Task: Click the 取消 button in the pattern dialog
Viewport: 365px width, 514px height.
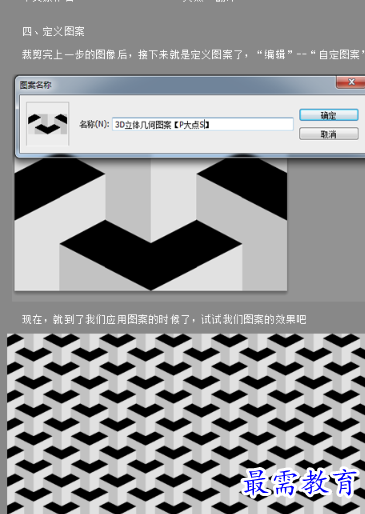Action: (329, 134)
